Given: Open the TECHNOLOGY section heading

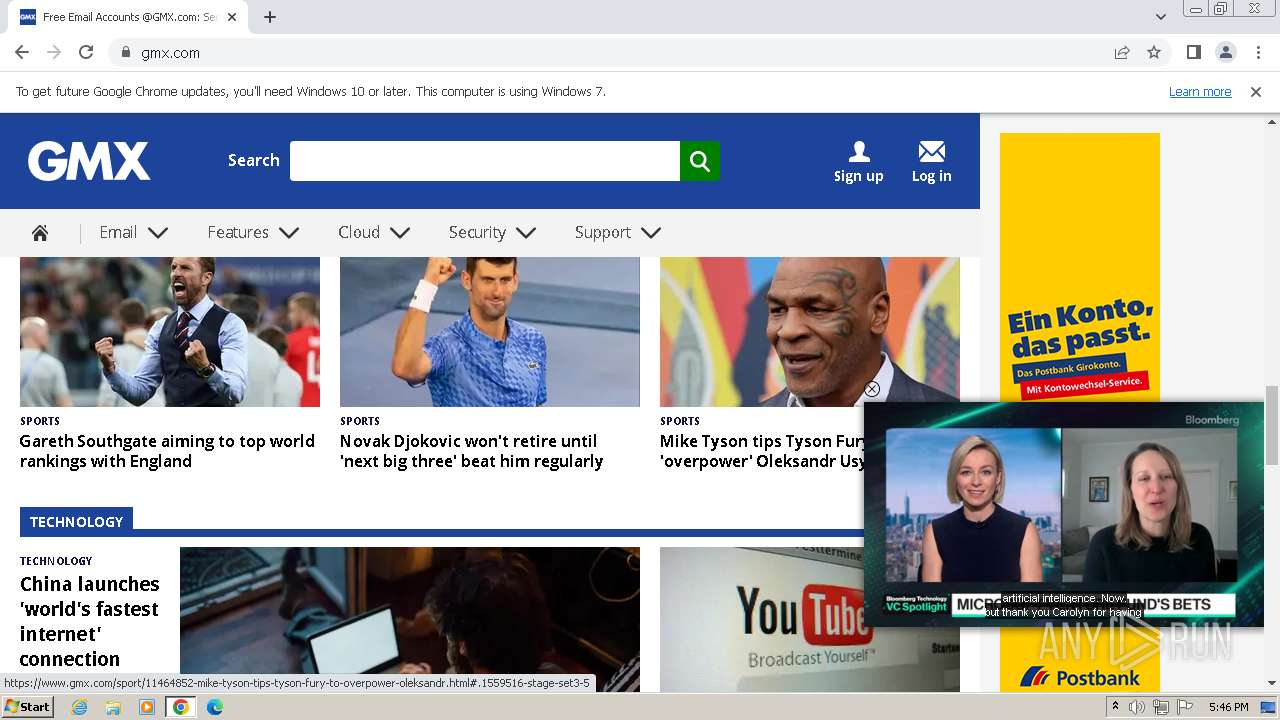Looking at the screenshot, I should tap(76, 522).
